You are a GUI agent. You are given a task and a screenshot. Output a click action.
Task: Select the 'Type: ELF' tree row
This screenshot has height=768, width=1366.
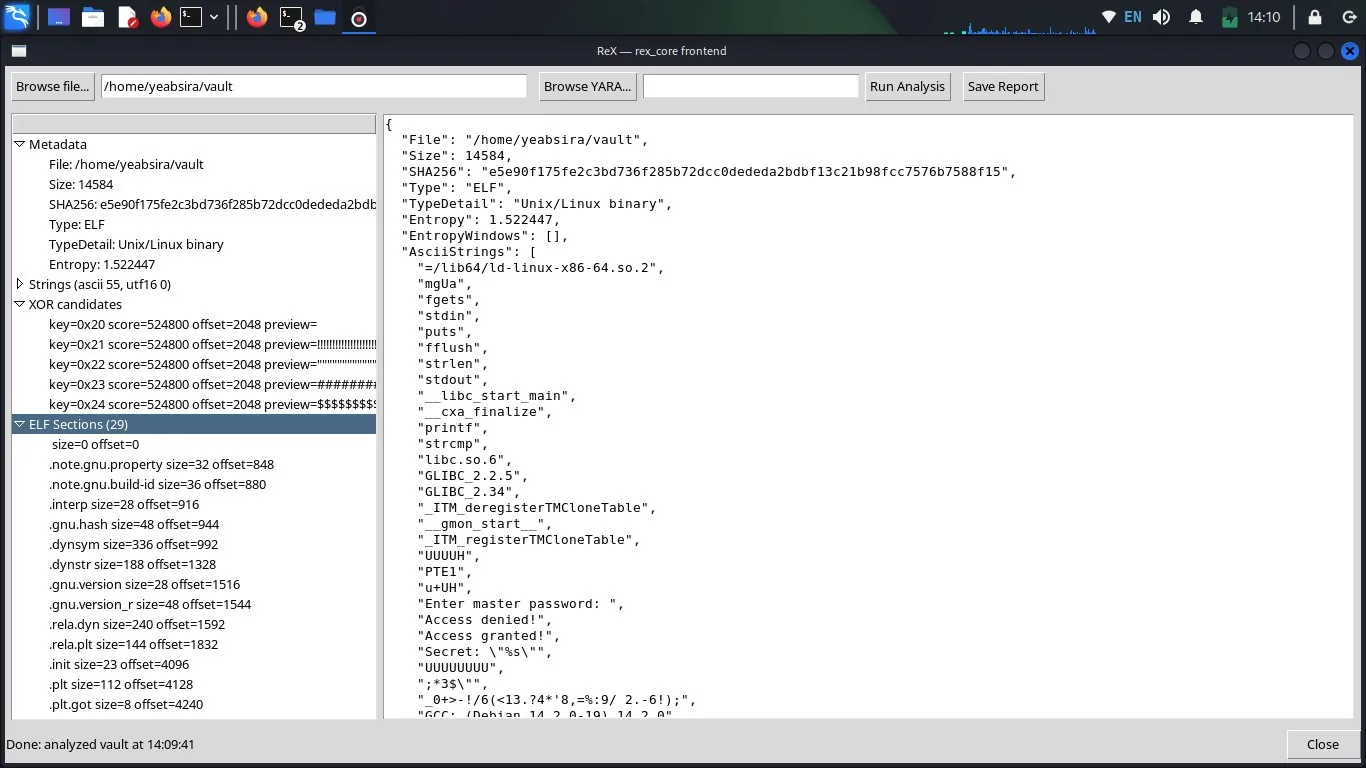194,224
